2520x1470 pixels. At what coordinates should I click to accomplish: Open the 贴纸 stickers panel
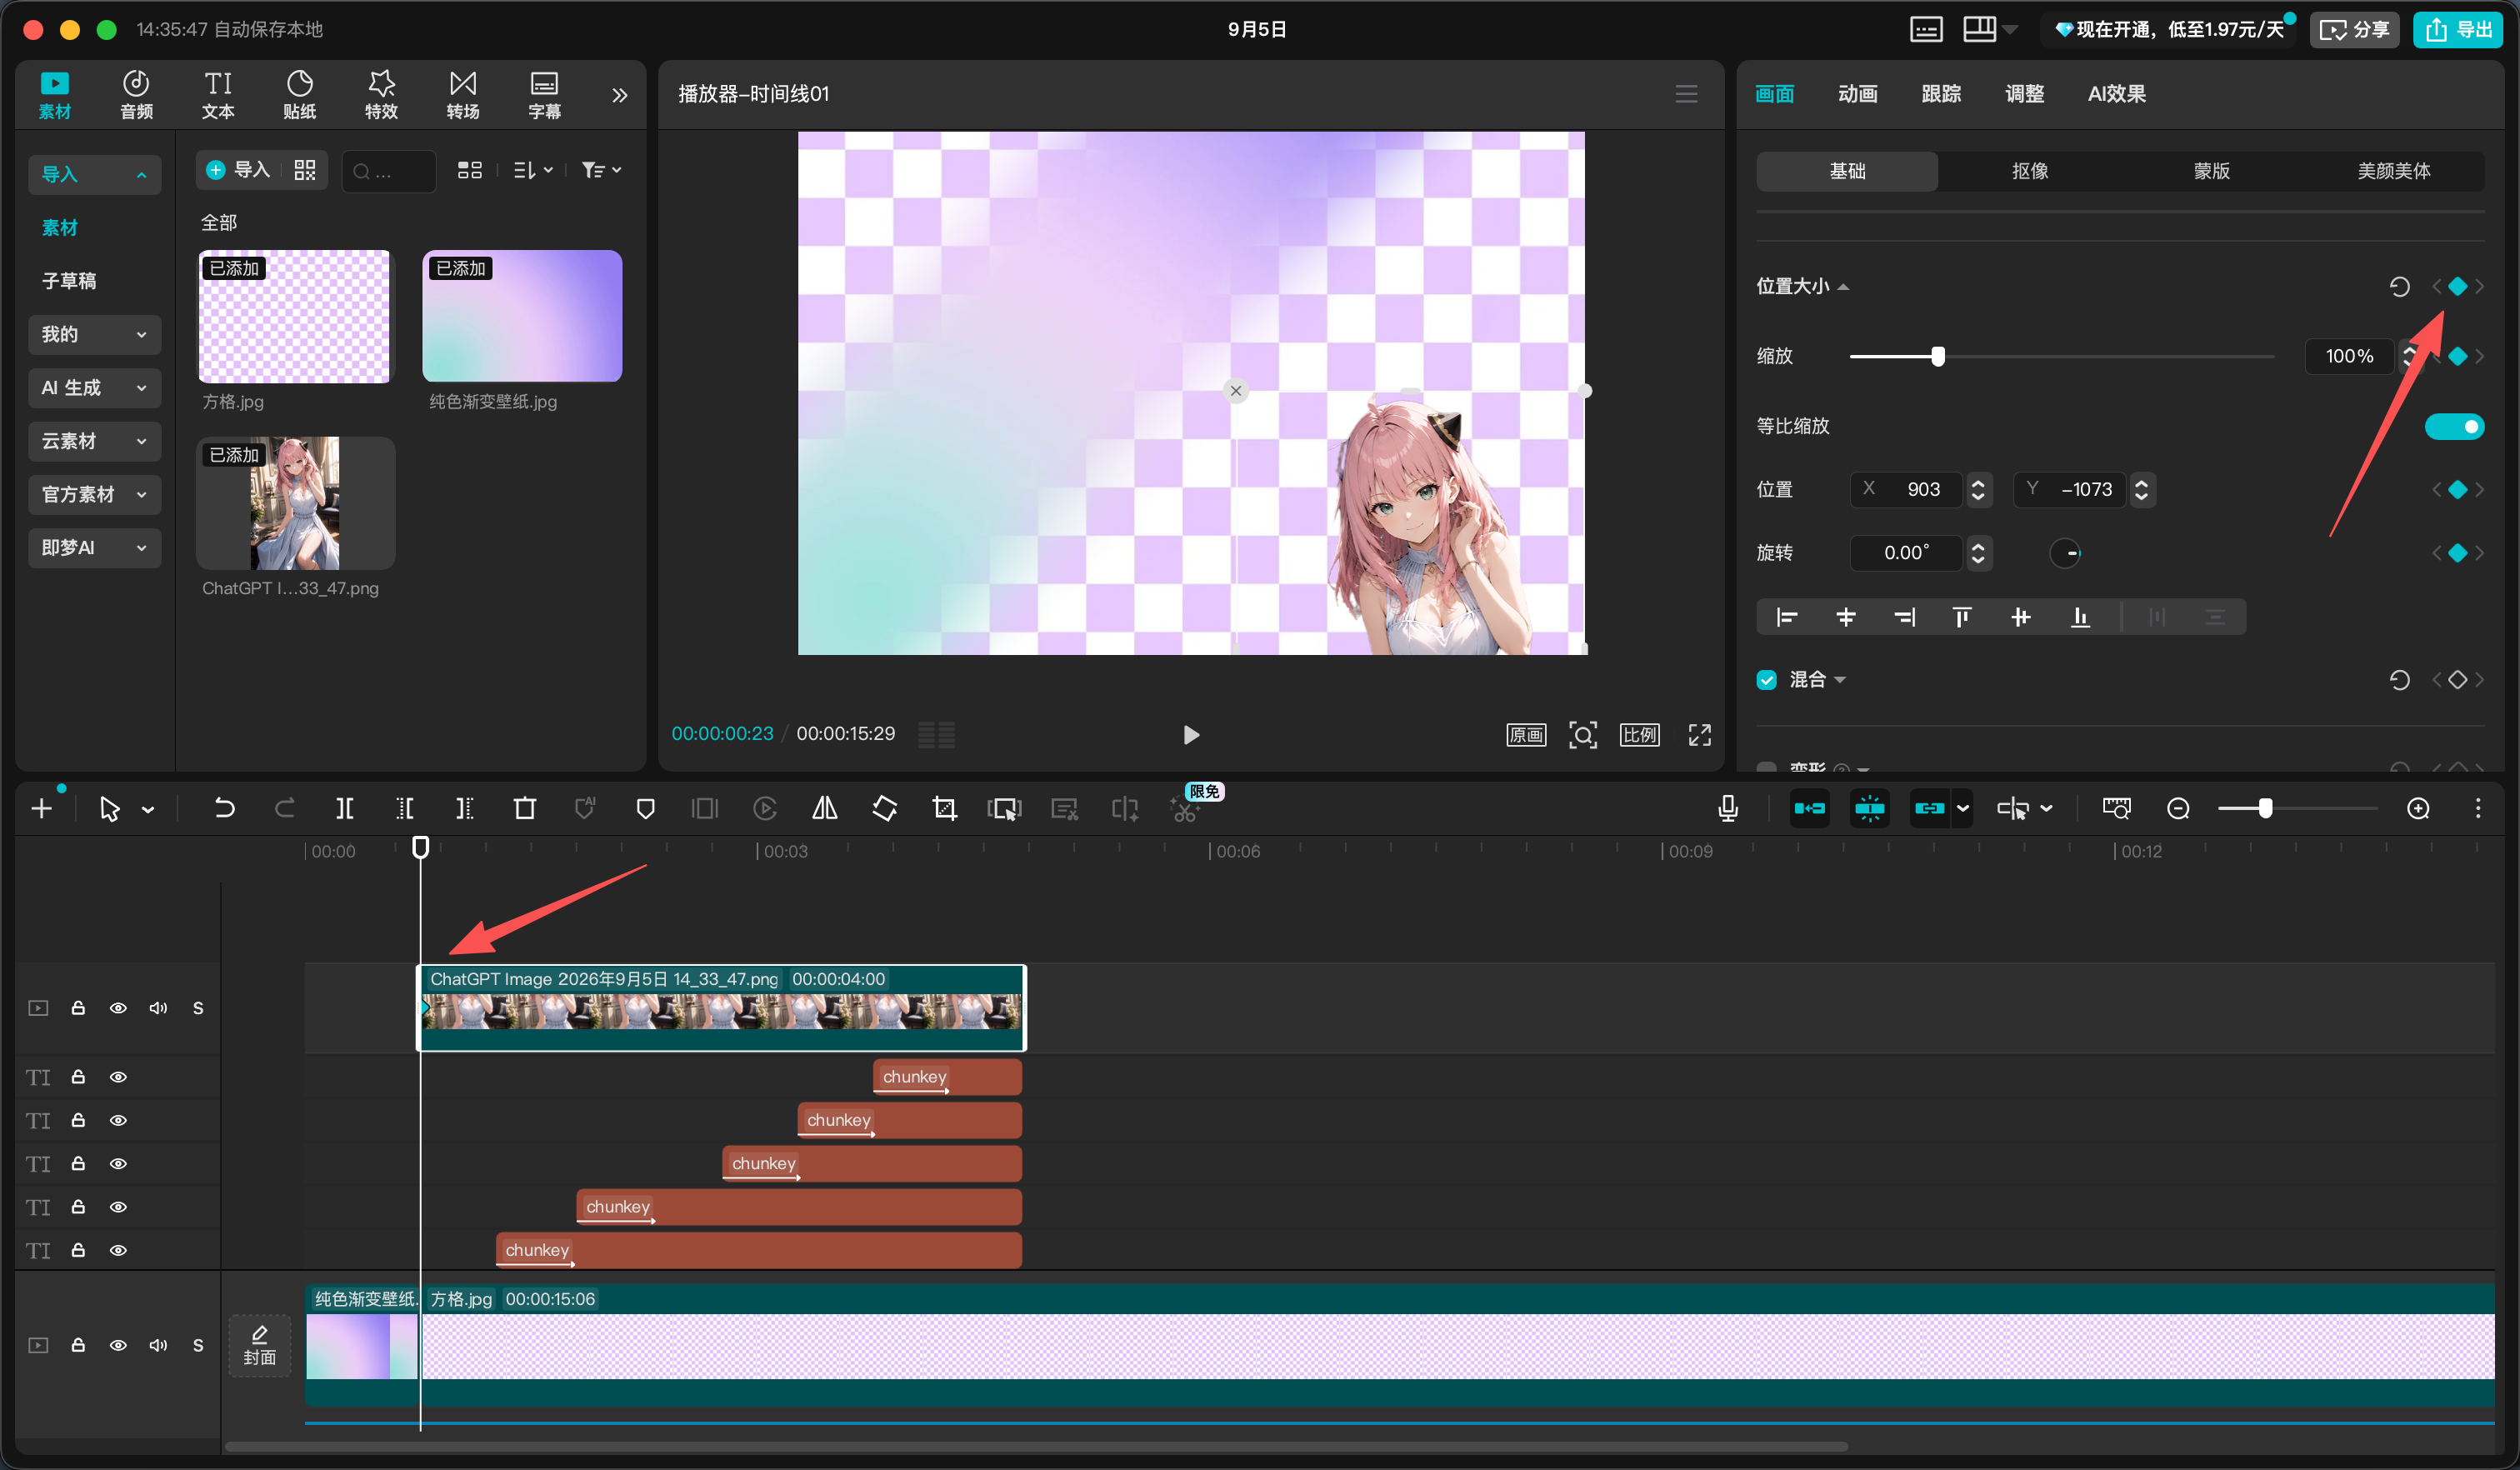click(x=300, y=95)
